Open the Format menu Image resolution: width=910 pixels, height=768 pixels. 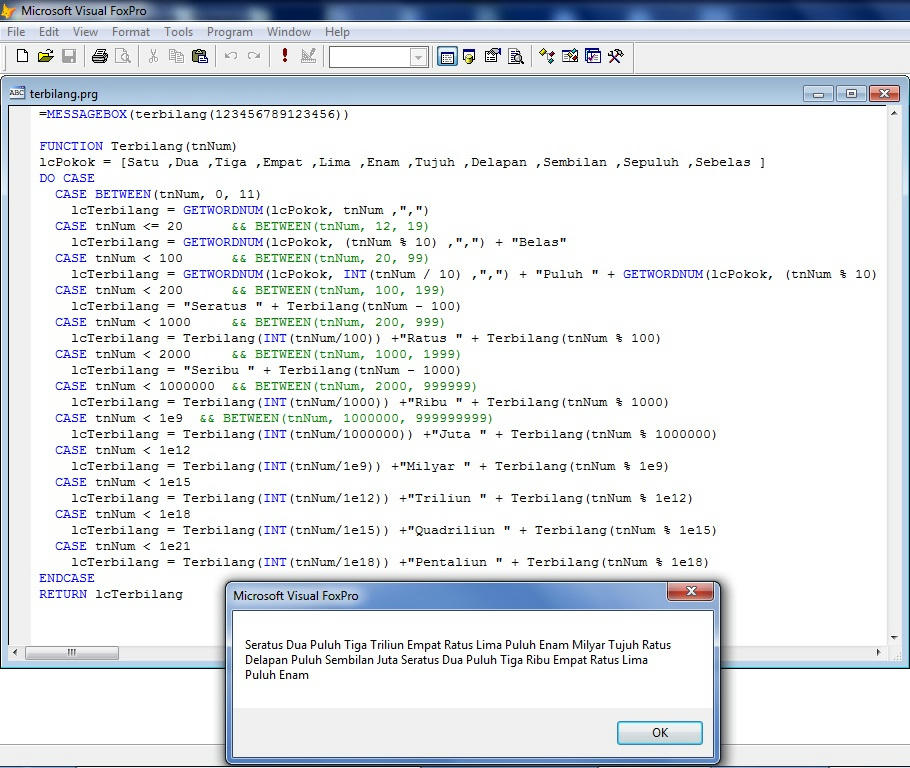pos(131,32)
